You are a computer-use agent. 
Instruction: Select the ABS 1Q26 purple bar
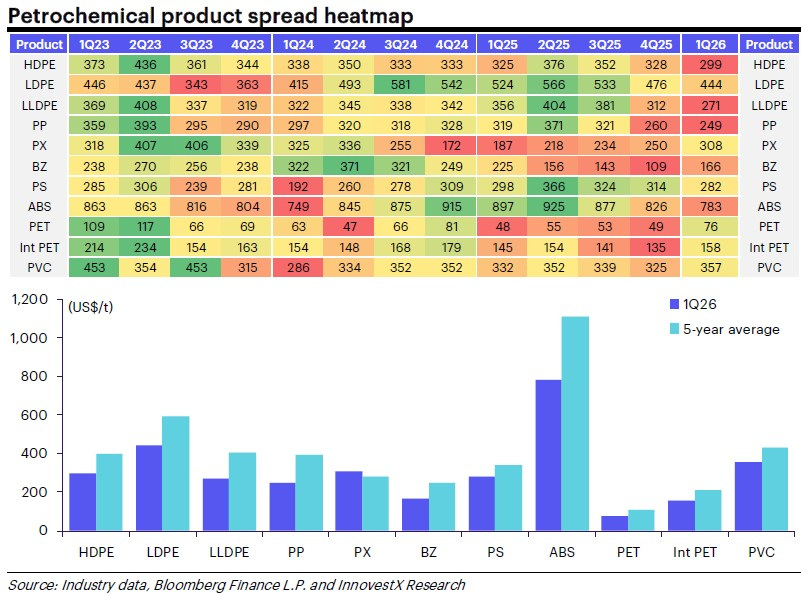tap(549, 455)
